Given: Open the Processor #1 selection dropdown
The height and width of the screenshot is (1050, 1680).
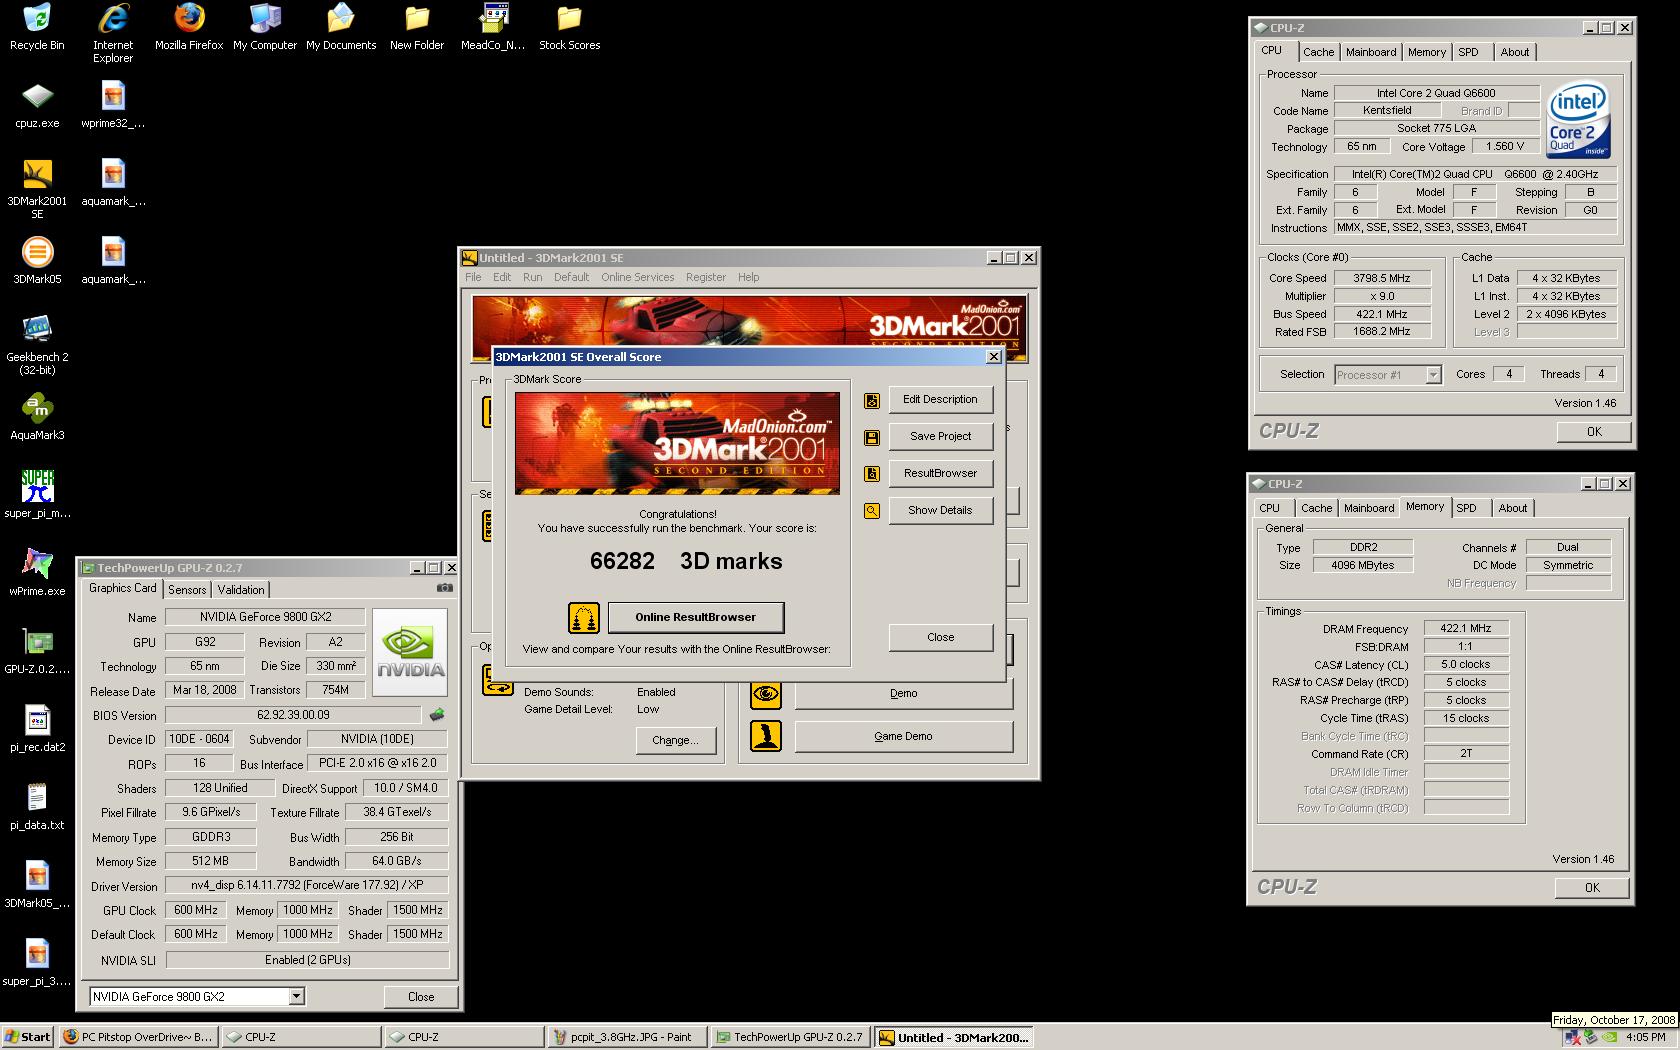Looking at the screenshot, I should 1433,375.
